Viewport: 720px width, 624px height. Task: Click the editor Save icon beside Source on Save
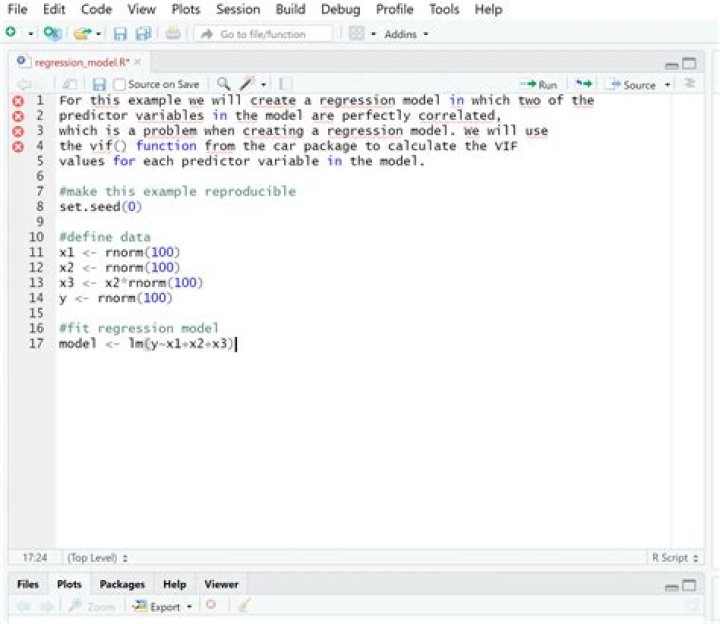point(99,84)
